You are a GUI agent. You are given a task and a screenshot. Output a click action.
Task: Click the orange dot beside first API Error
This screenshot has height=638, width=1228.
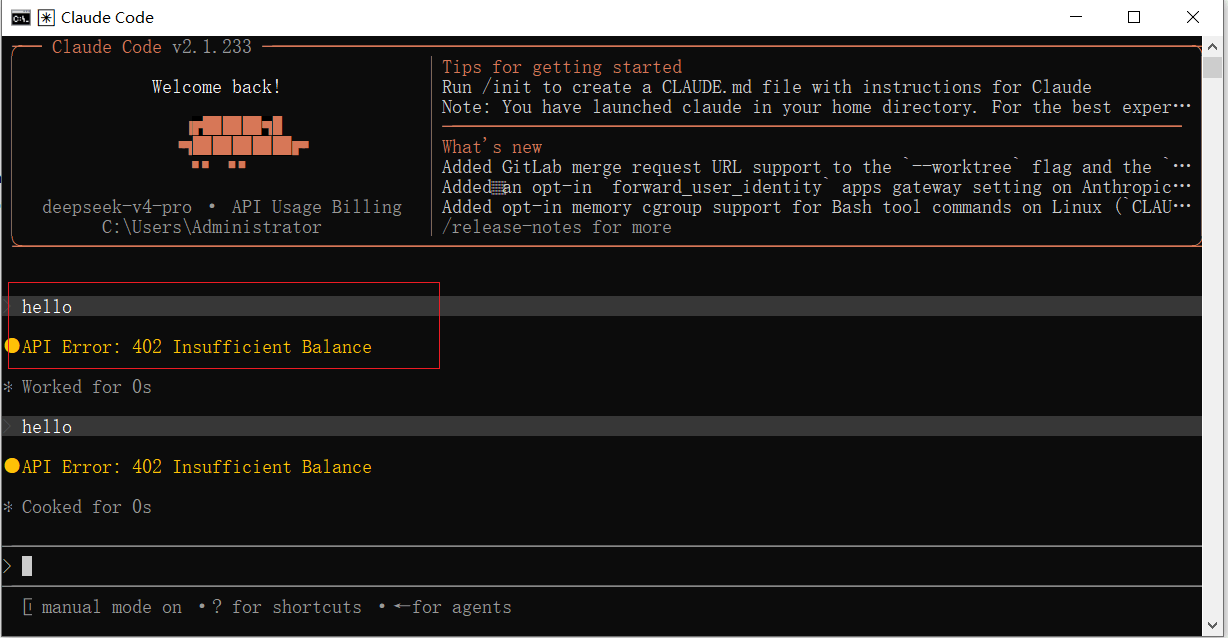tap(12, 346)
